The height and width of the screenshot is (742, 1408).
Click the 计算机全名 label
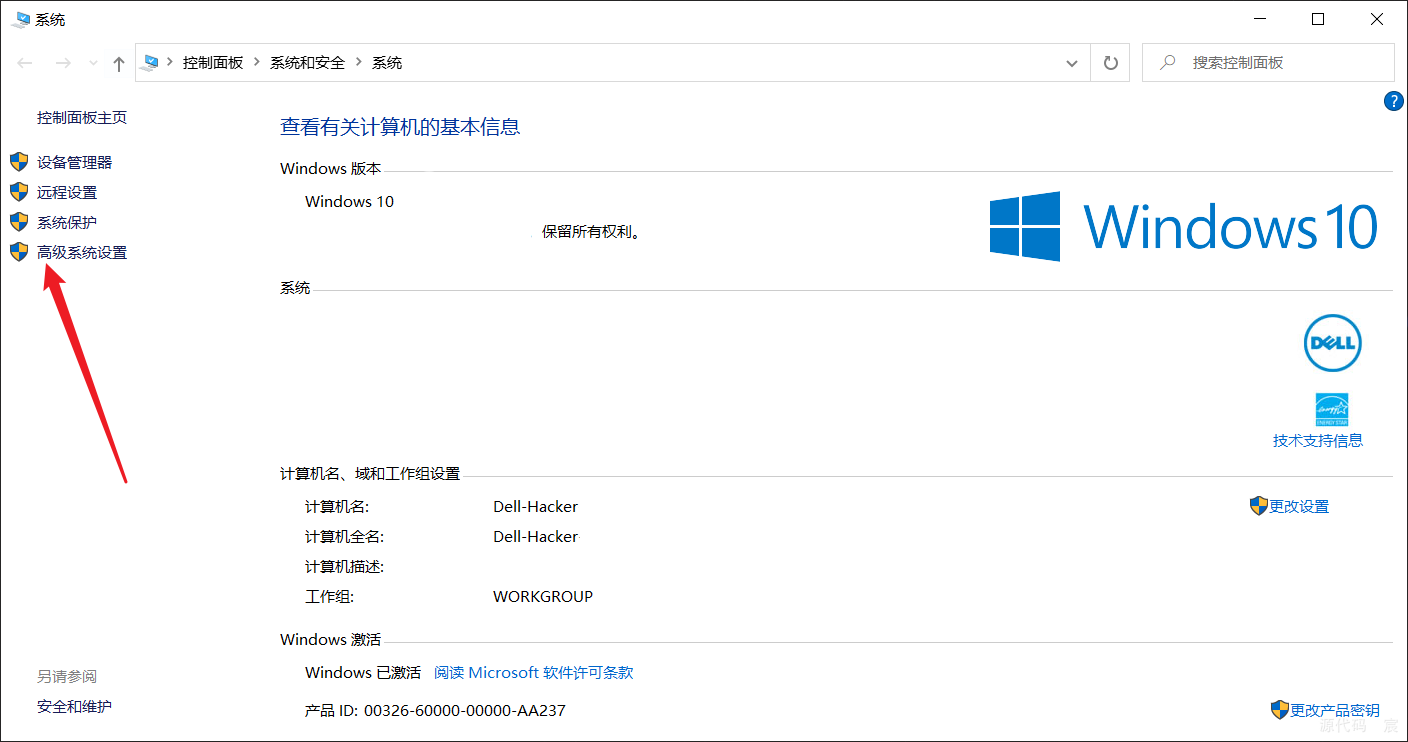tap(345, 536)
